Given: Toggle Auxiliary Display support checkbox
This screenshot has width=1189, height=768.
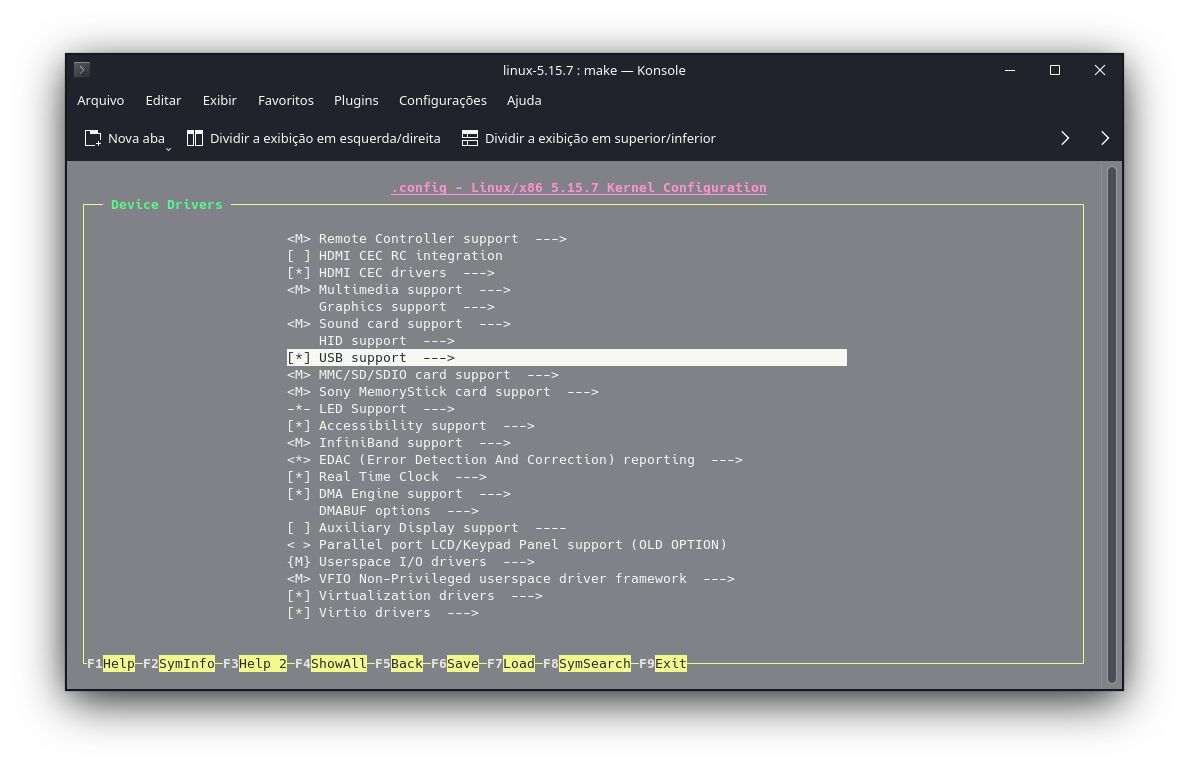Looking at the screenshot, I should (x=299, y=528).
